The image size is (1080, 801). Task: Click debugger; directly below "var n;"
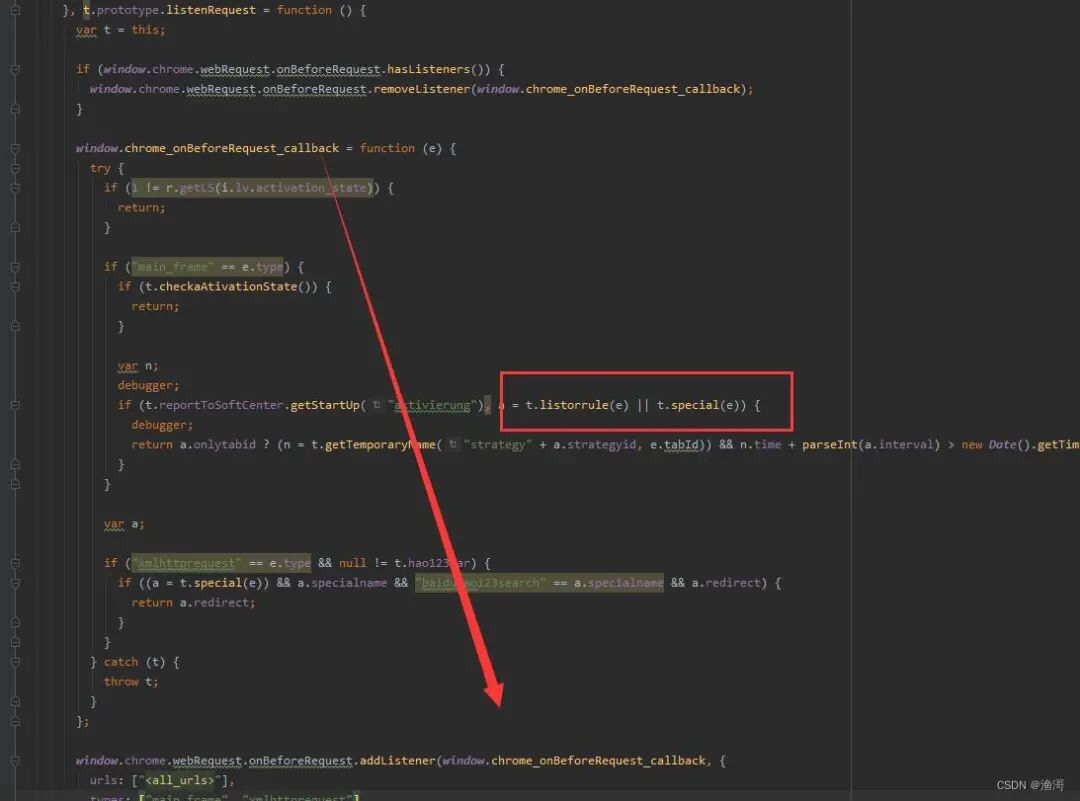tap(148, 386)
